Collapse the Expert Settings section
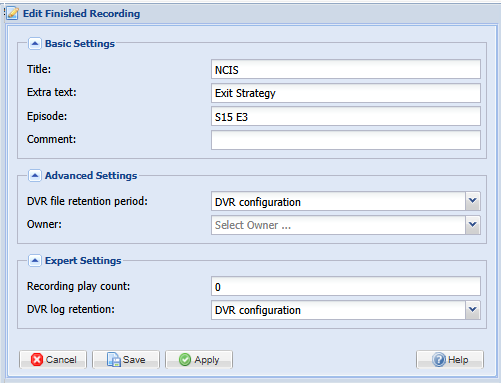Viewport: 501px width, 383px height. point(35,260)
